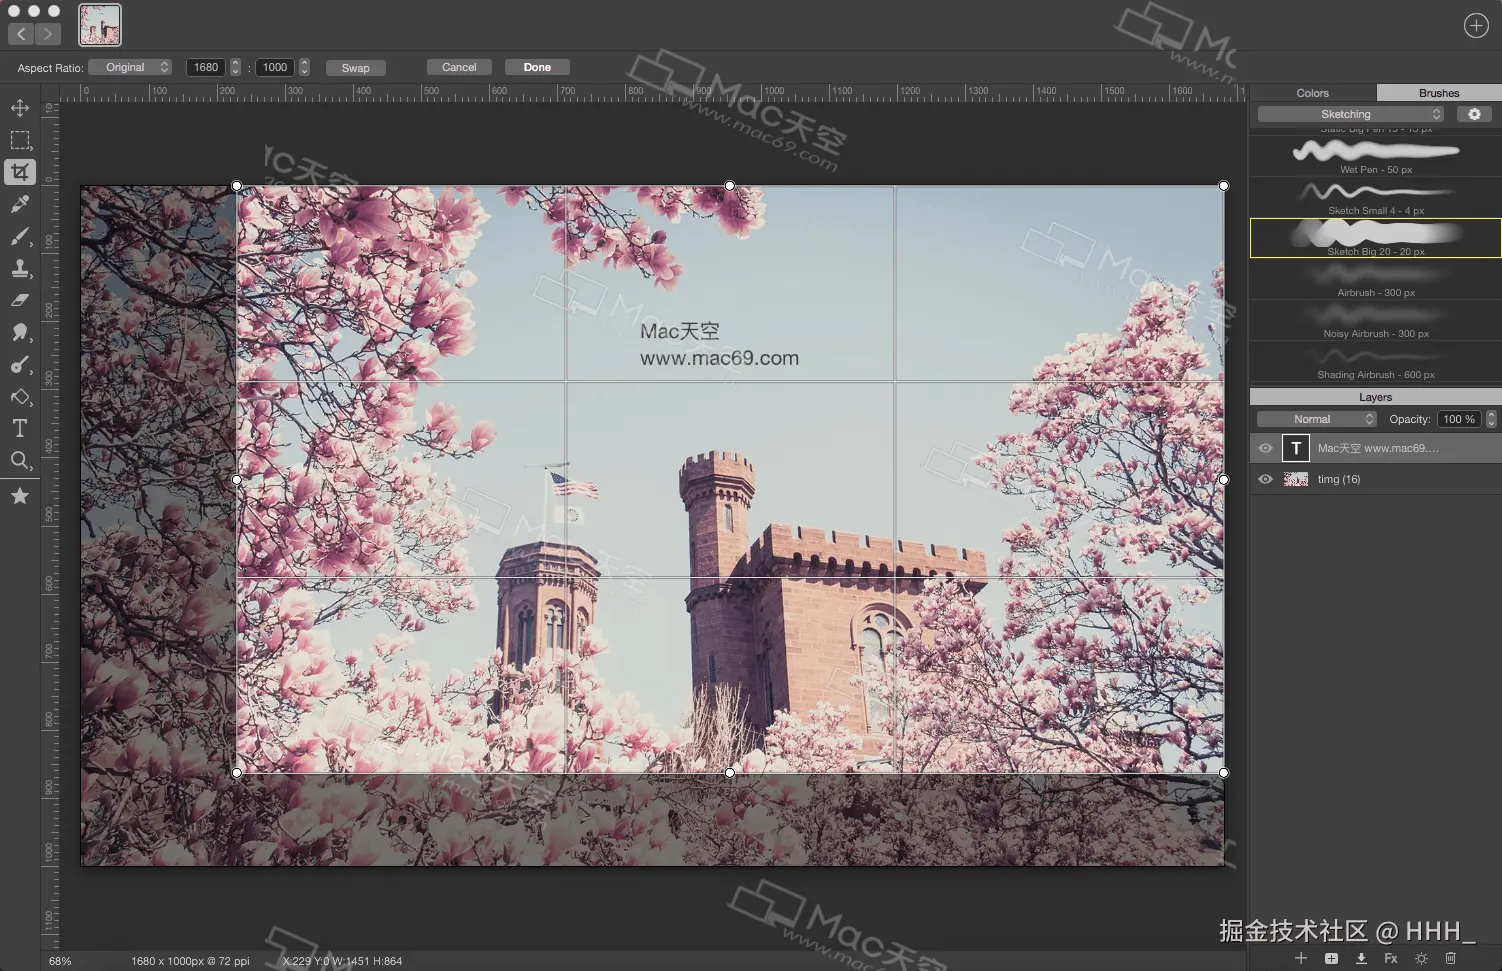1502x971 pixels.
Task: Grab the left-middle crop handle
Action: coord(237,480)
